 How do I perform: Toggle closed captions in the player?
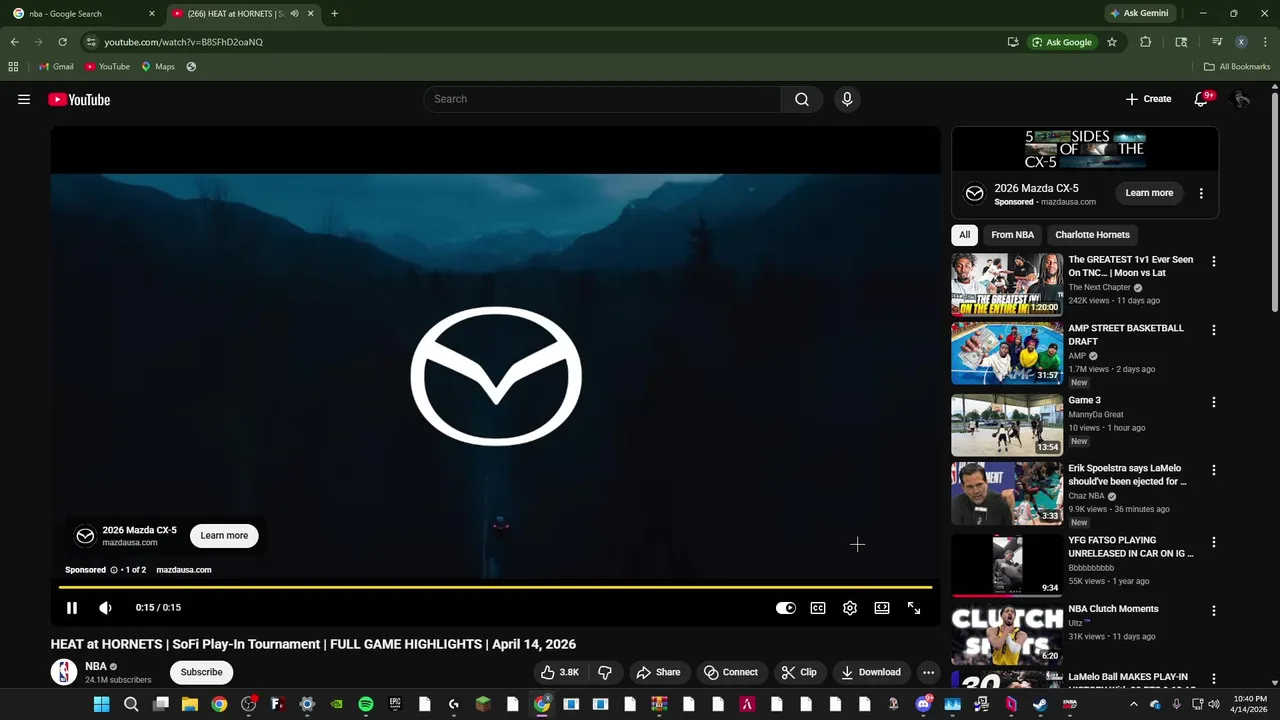[818, 608]
